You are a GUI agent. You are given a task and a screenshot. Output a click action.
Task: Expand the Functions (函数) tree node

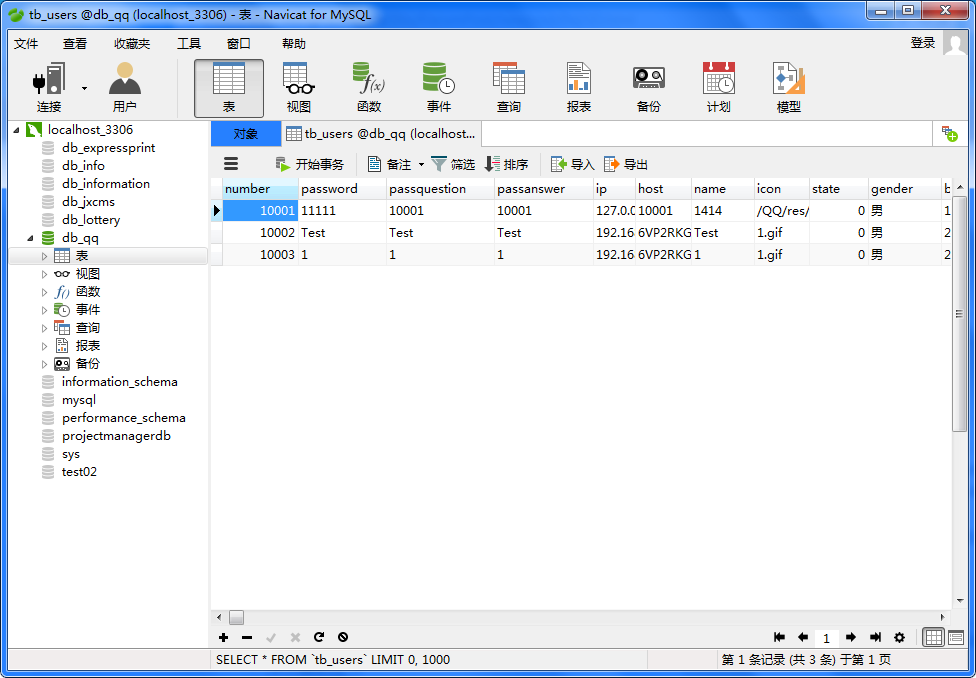44,292
